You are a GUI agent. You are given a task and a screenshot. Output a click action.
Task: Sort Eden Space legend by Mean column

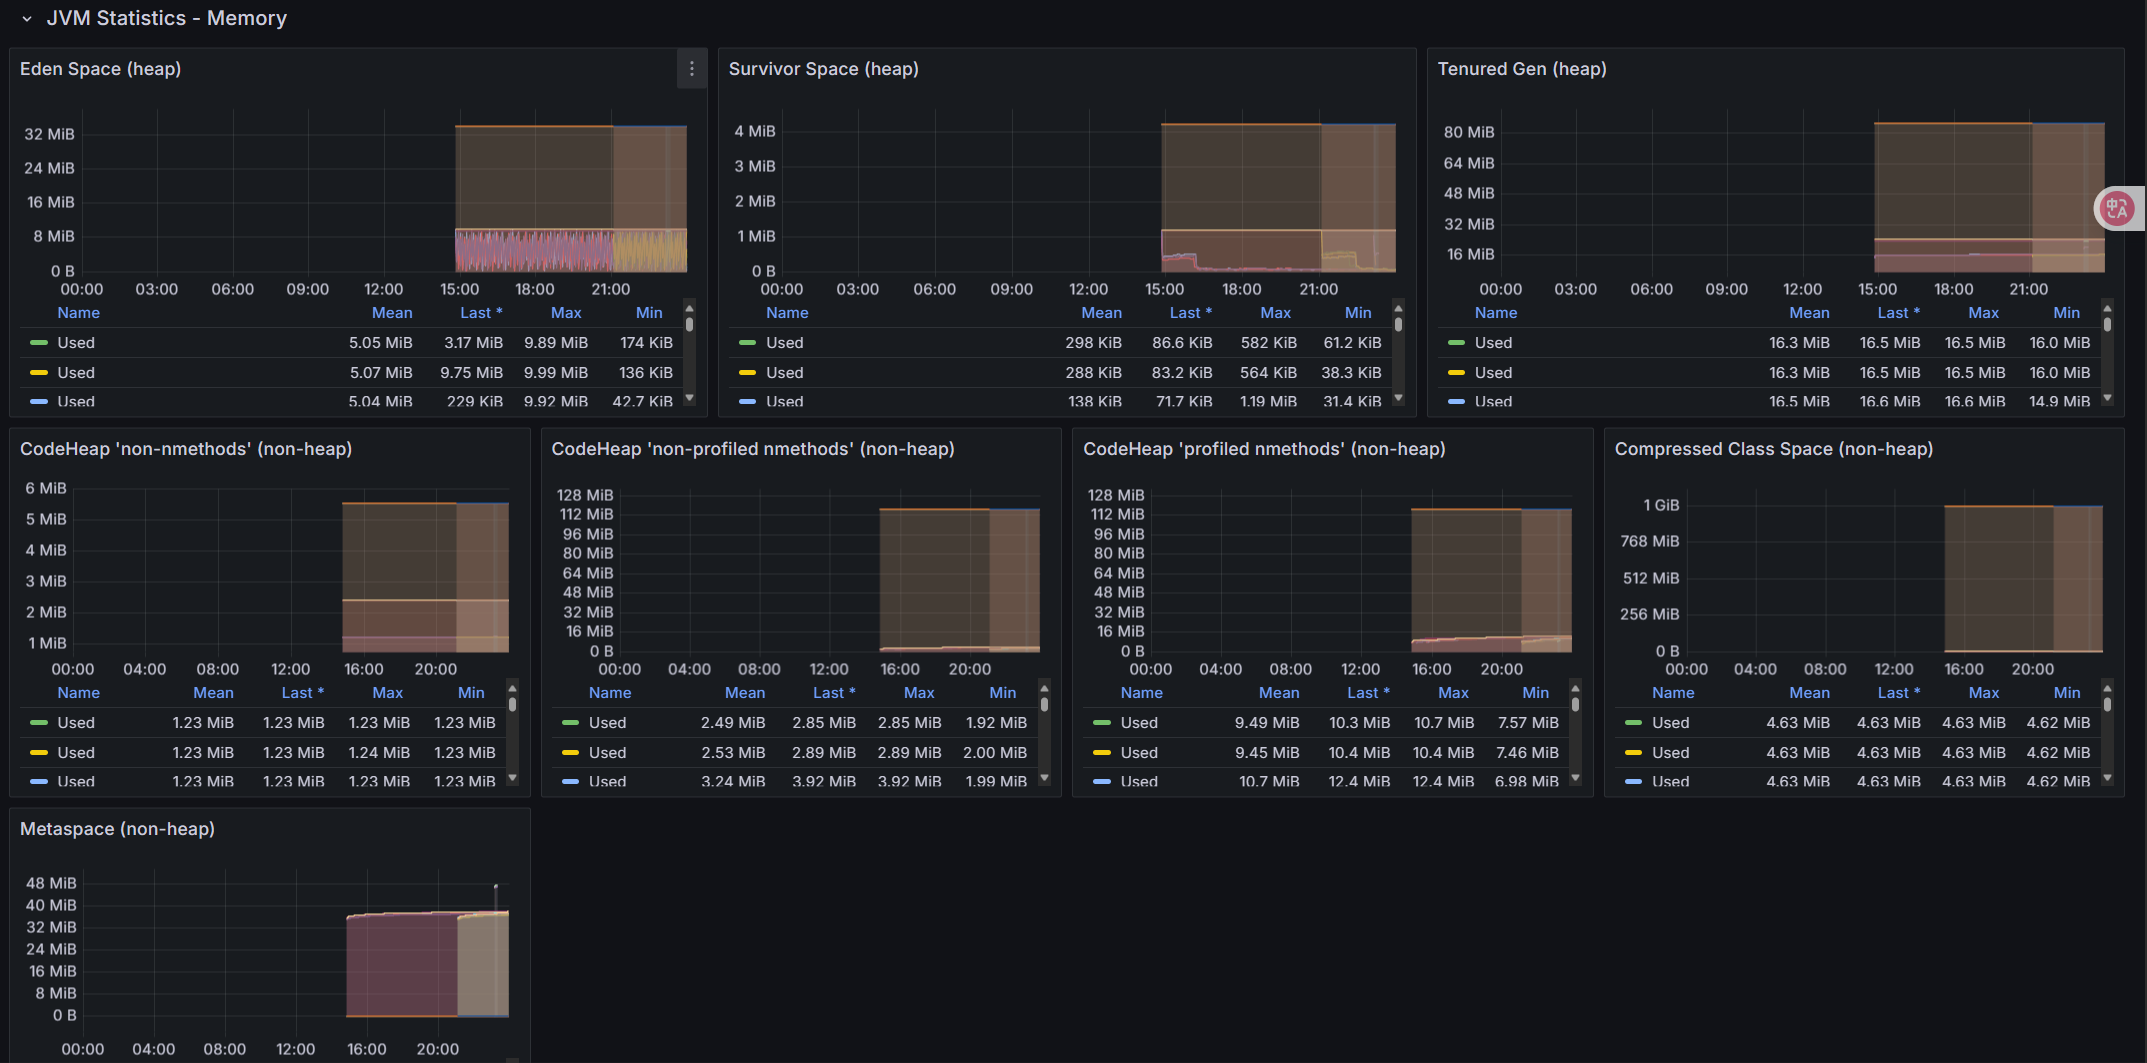tap(392, 313)
